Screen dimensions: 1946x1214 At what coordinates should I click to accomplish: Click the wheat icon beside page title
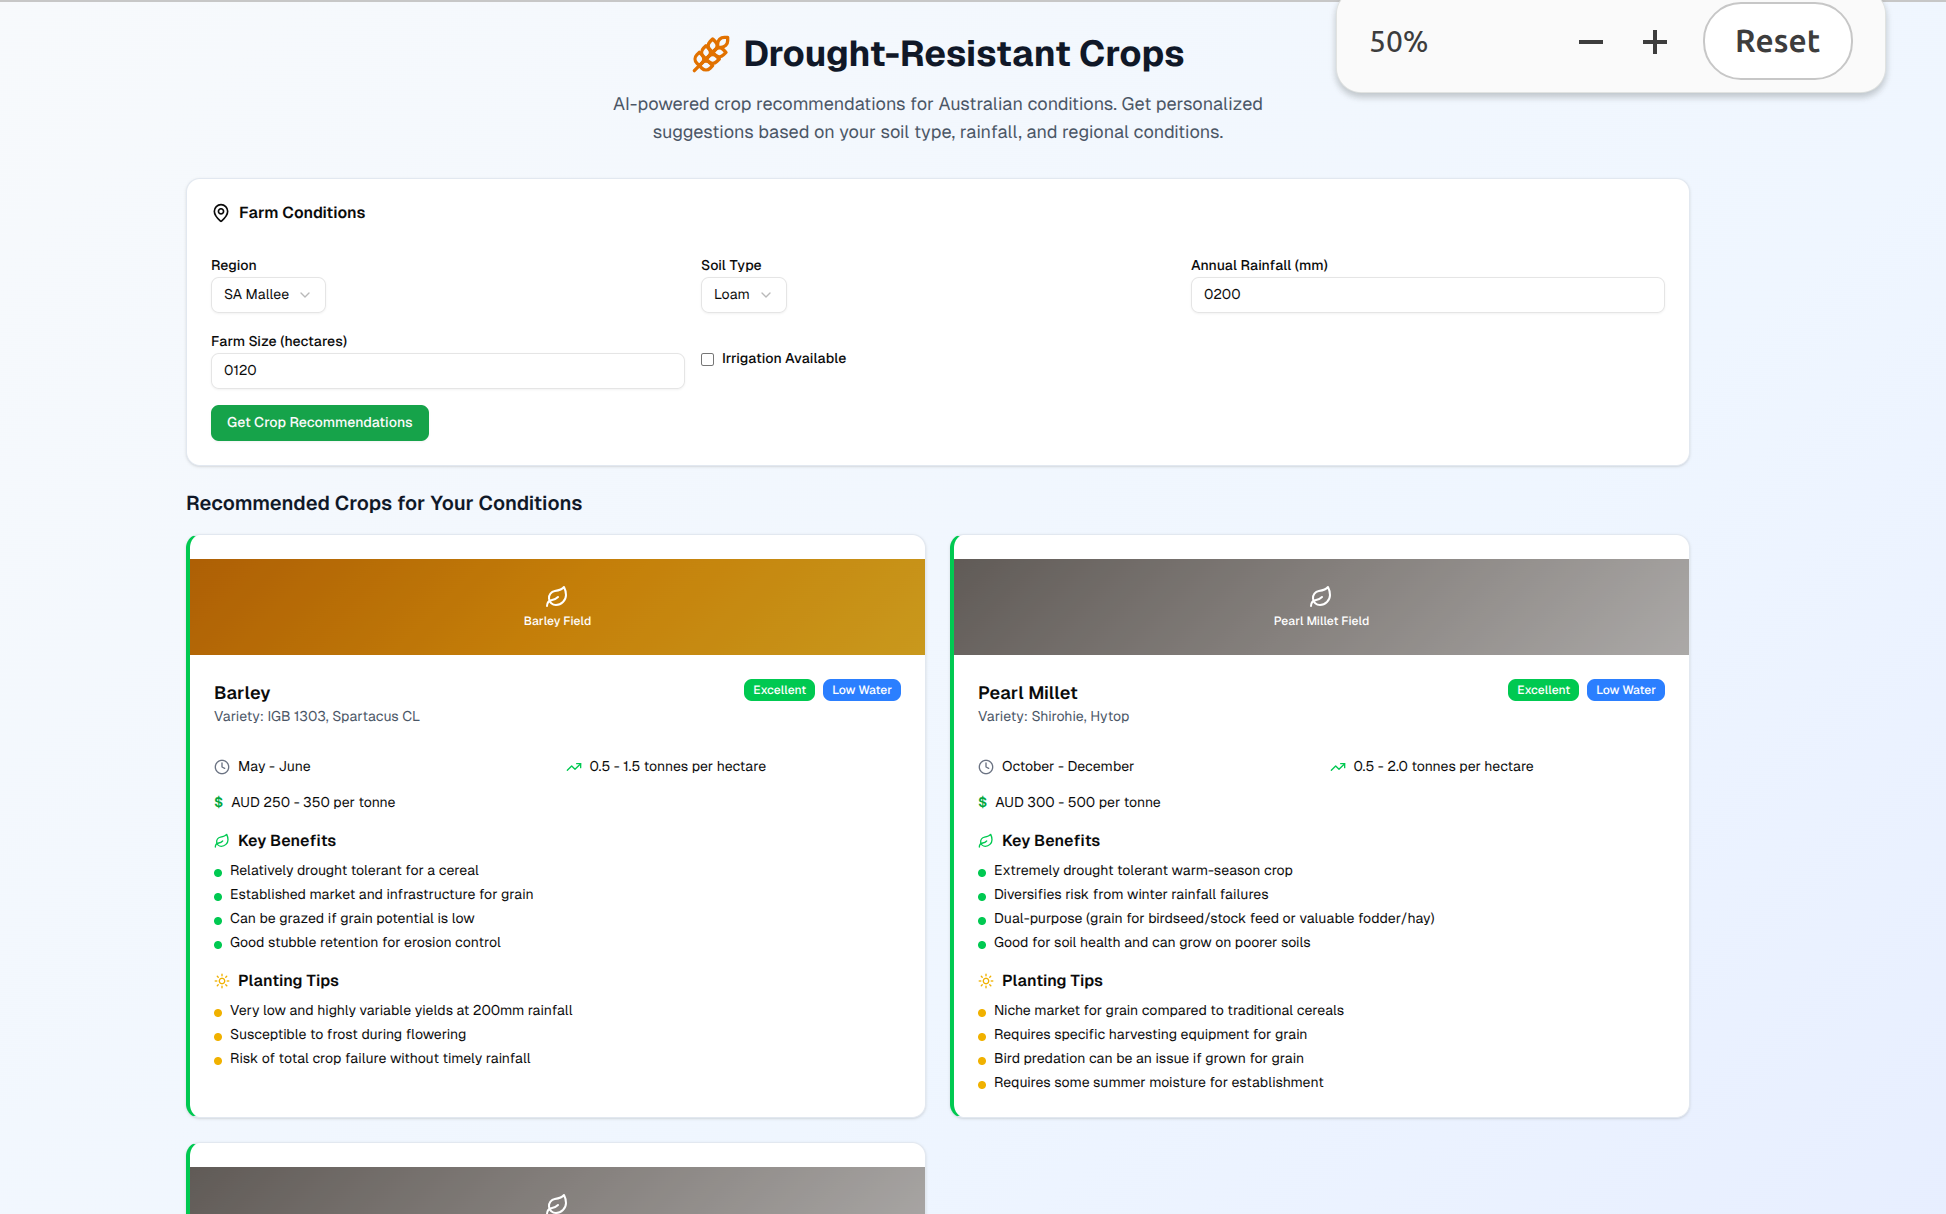click(x=711, y=54)
